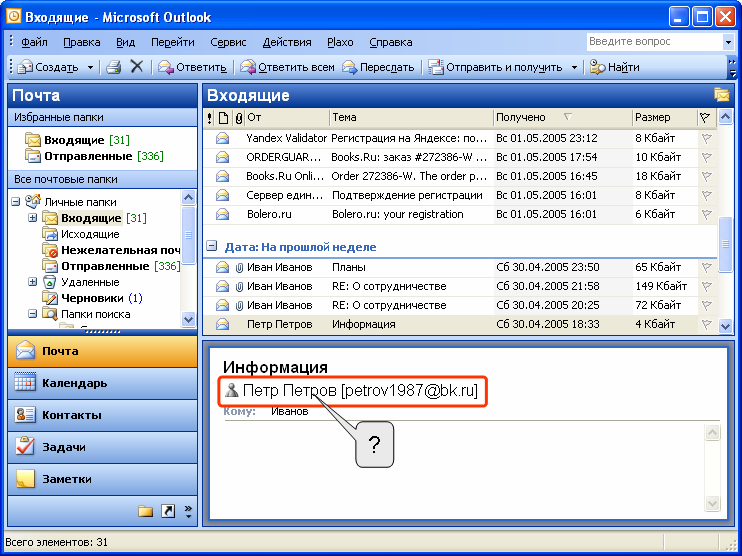Viewport: 742px width, 556px height.
Task: Expand the Удаленные folder node
Action: pyautogui.click(x=32, y=282)
